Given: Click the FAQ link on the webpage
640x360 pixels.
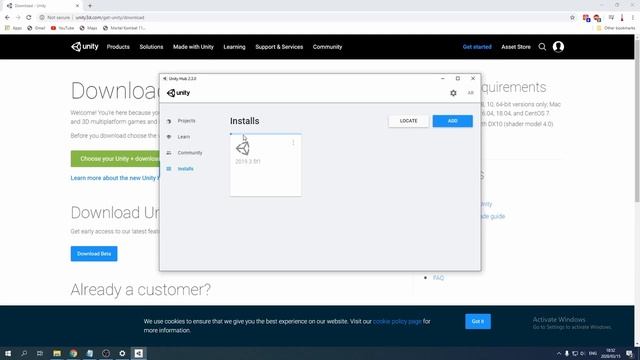Looking at the screenshot, I should 438,278.
